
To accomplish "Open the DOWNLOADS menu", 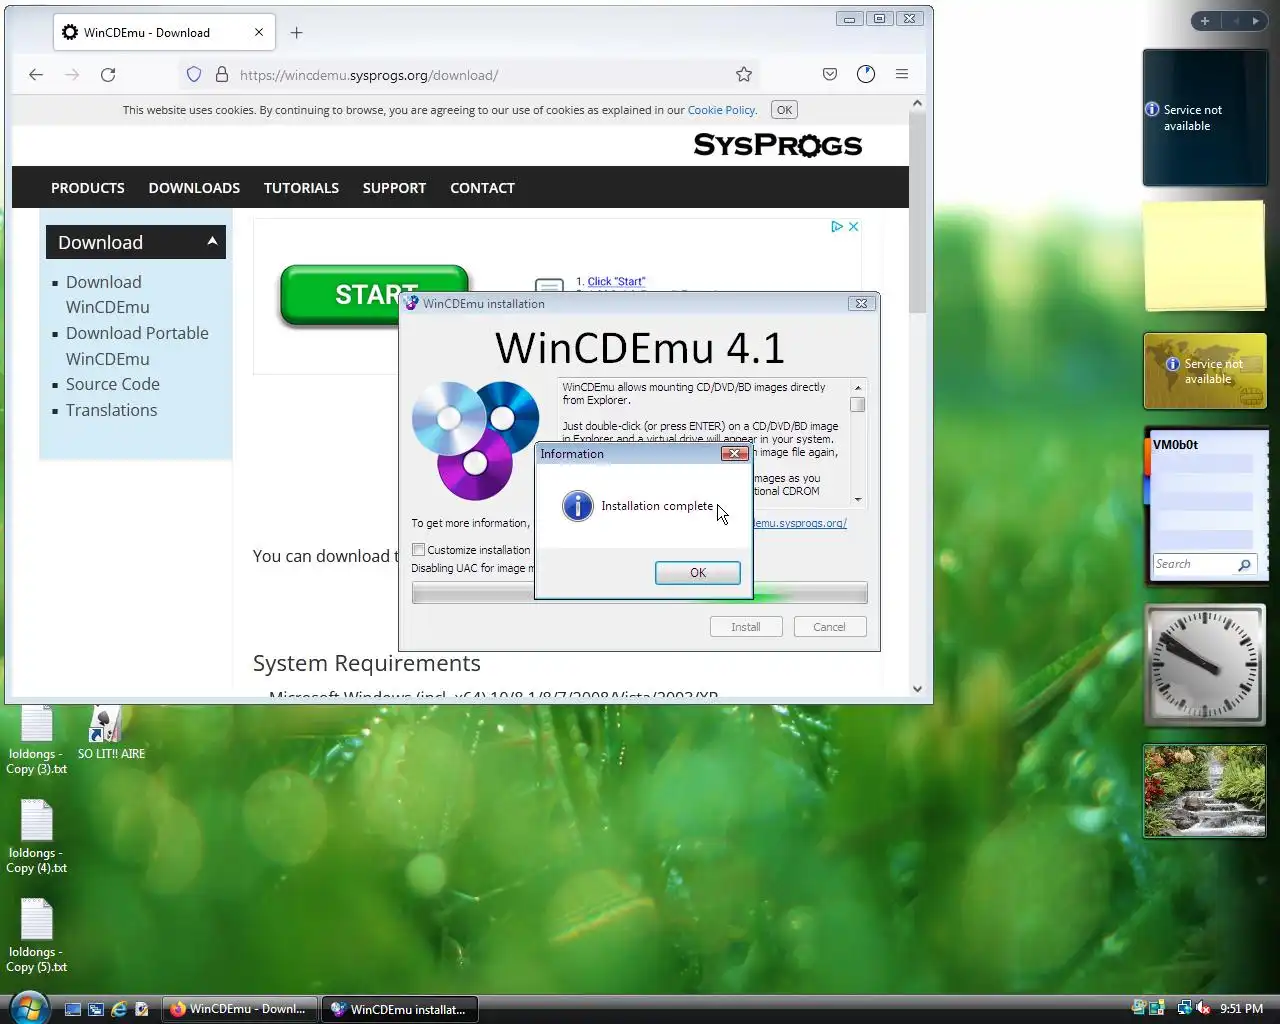I will pos(194,188).
